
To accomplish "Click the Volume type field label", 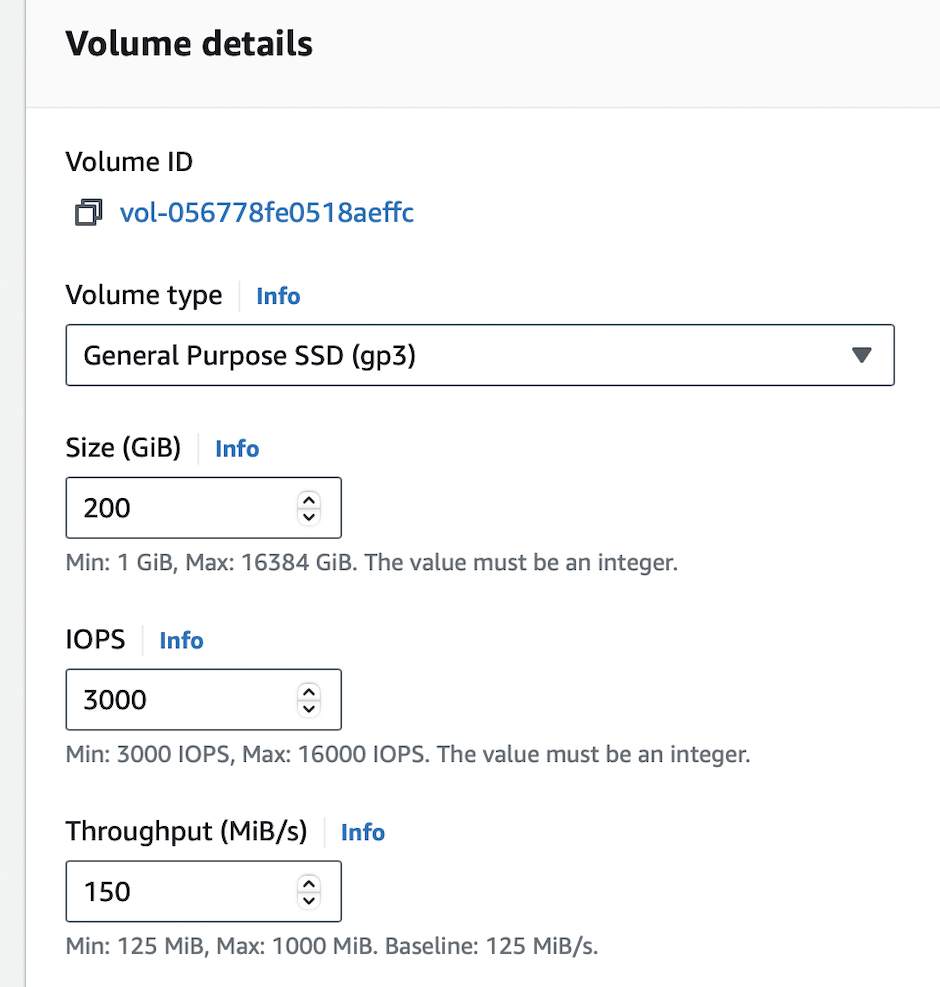I will (143, 296).
